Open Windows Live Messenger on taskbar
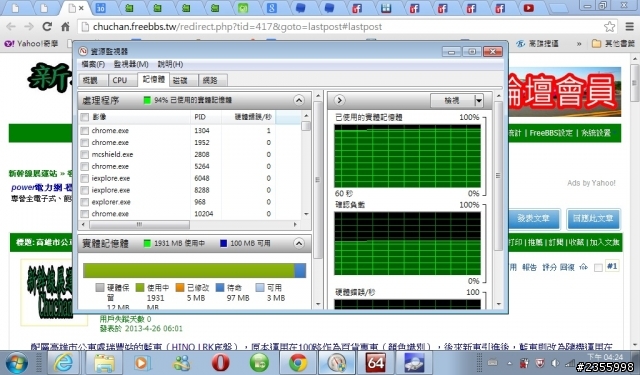This screenshot has width=640, height=375. tap(181, 363)
